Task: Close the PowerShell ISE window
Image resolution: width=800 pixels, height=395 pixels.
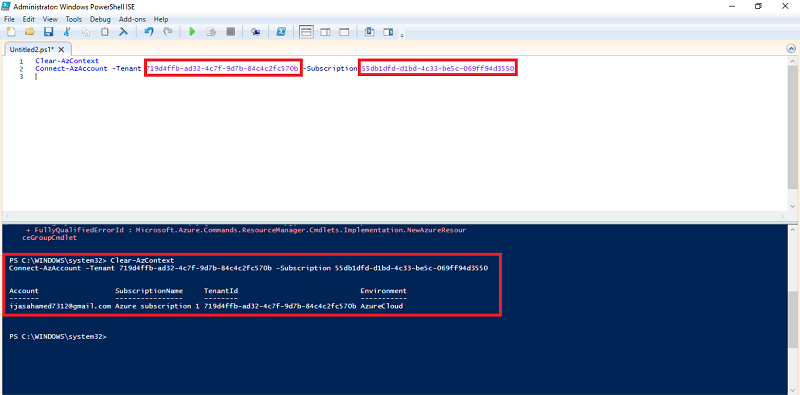Action: (785, 6)
